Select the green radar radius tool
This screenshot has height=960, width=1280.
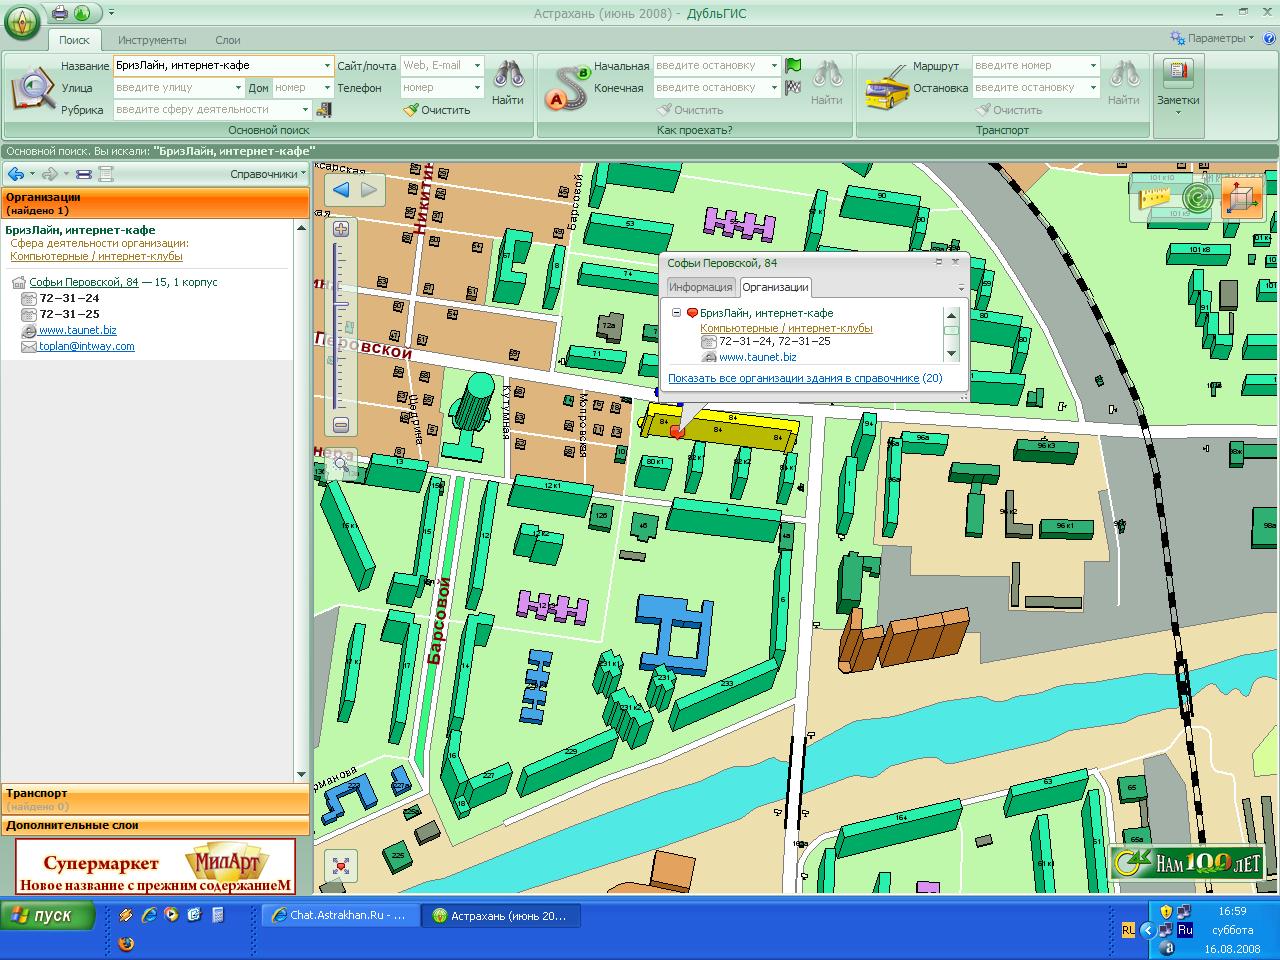pyautogui.click(x=1198, y=197)
